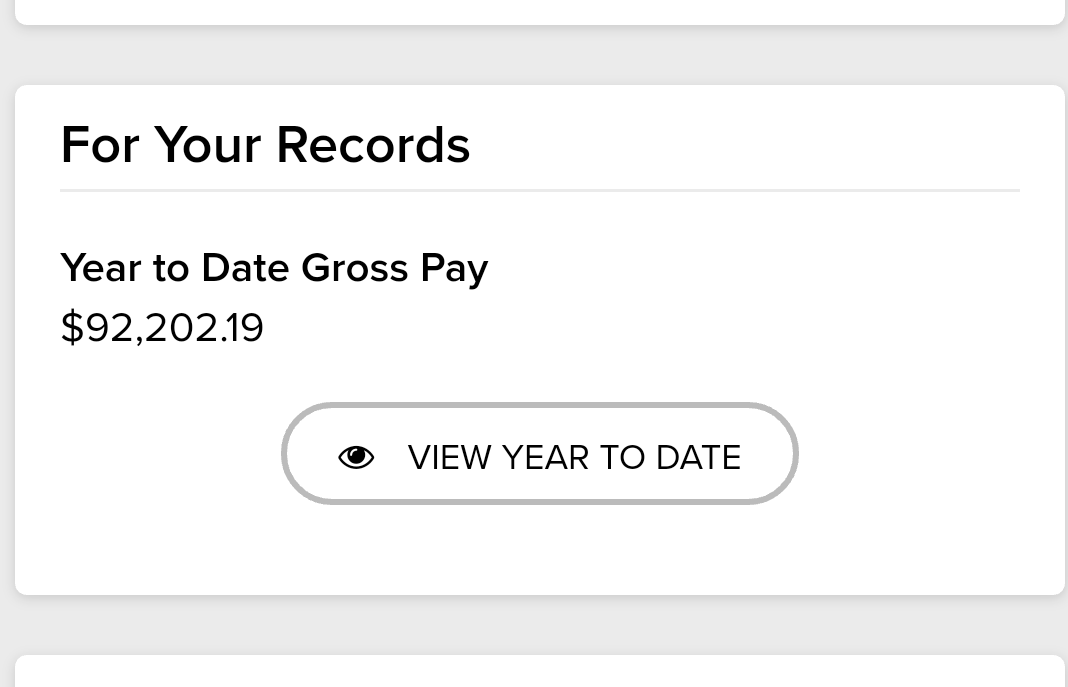
Task: Tap the partially visible card at top
Action: 540,10
